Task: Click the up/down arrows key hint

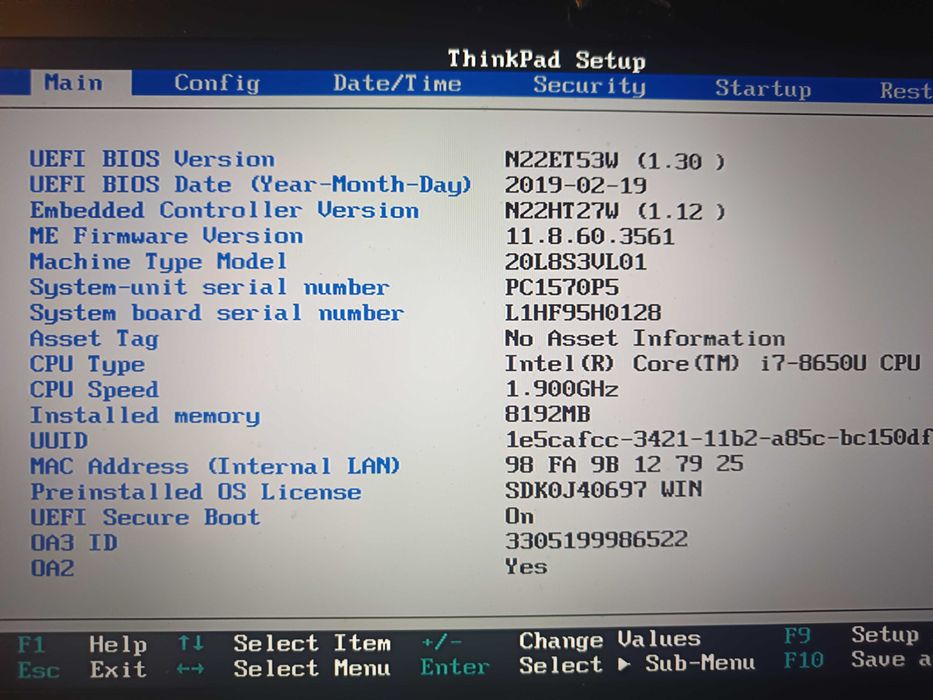Action: 191,643
